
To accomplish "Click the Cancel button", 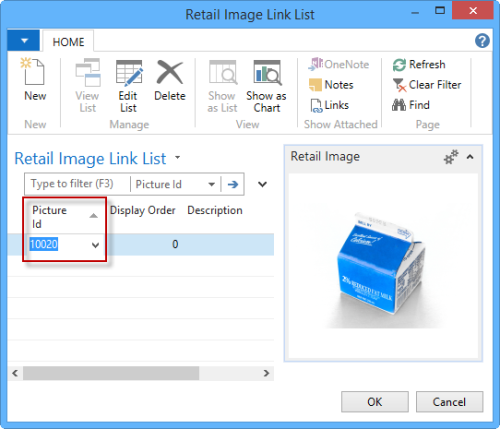I will pyautogui.click(x=449, y=402).
